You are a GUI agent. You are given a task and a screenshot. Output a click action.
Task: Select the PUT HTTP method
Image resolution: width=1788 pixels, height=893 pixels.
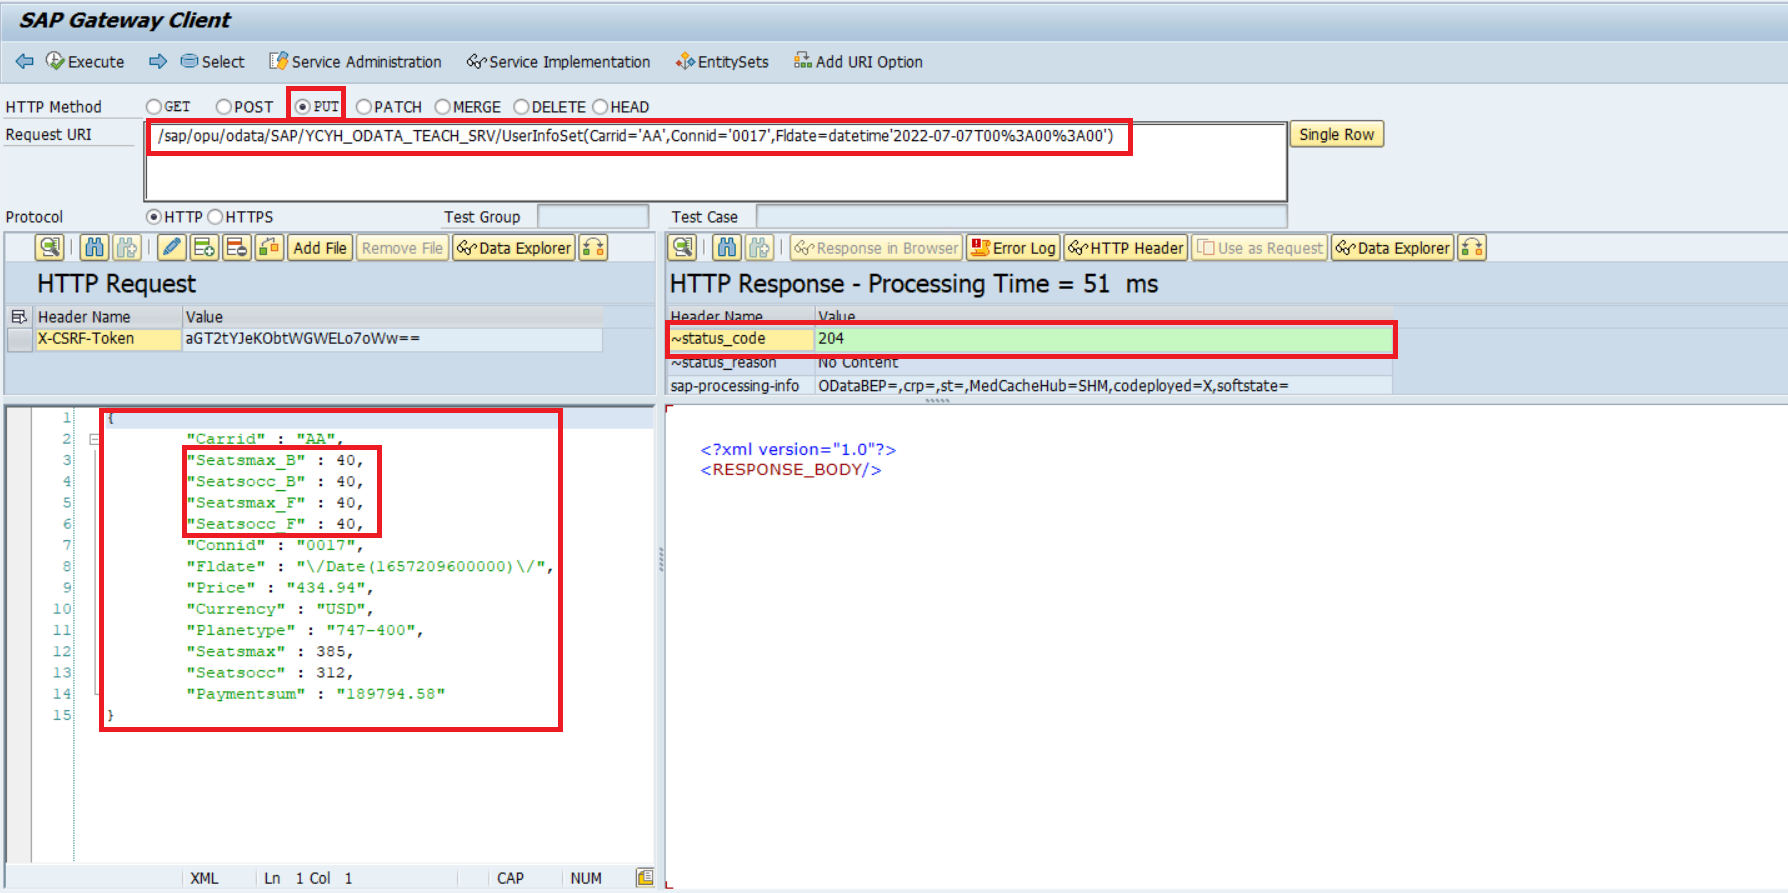(x=302, y=107)
